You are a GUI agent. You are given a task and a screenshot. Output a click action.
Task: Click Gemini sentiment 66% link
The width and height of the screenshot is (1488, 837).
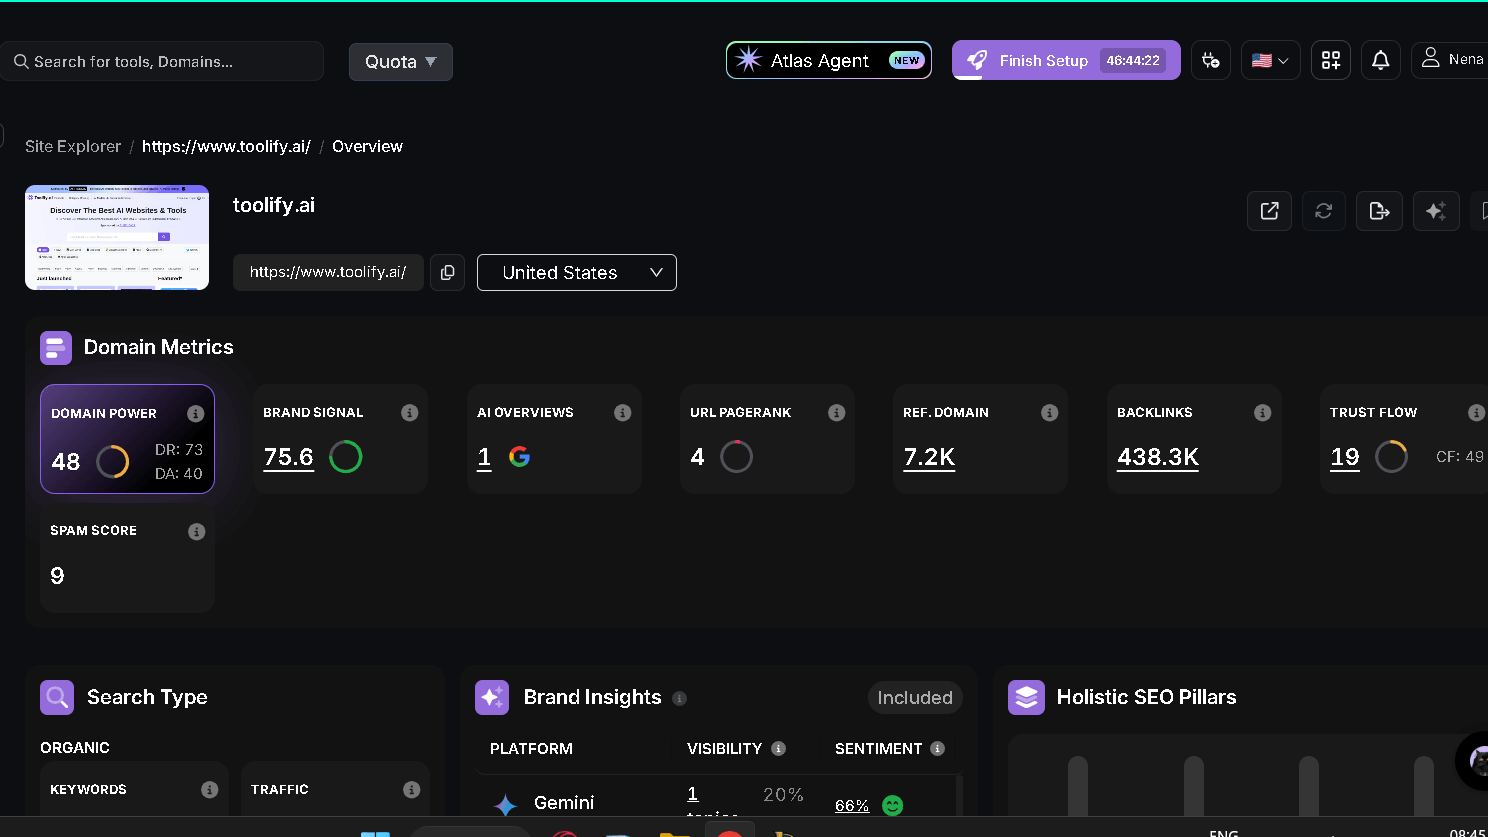click(x=852, y=805)
